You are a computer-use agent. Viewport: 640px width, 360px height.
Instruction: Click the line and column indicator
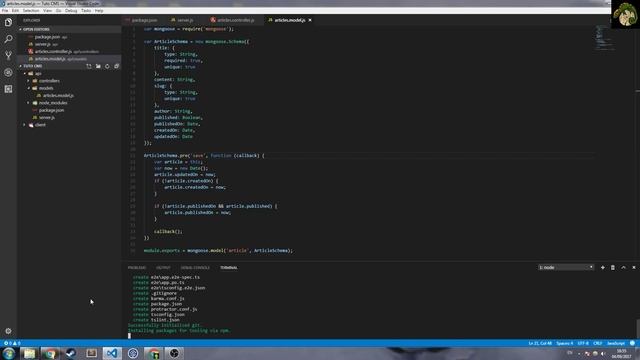(x=540, y=343)
